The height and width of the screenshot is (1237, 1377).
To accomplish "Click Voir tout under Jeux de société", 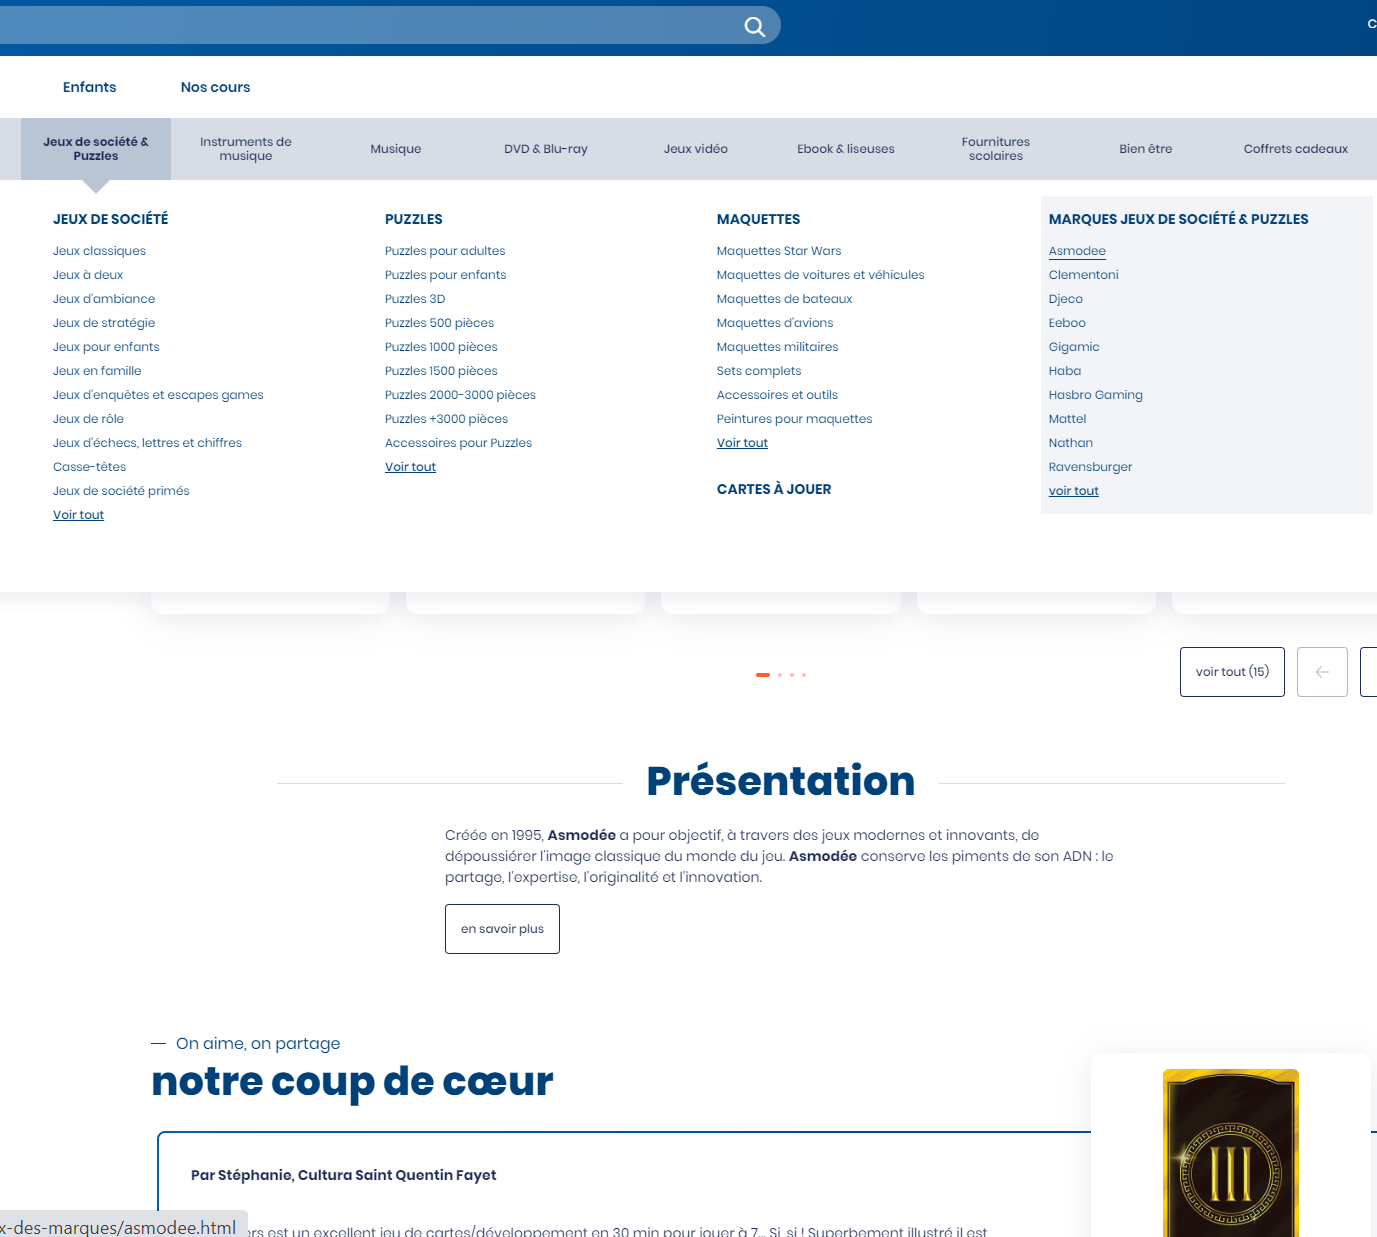I will pos(78,515).
